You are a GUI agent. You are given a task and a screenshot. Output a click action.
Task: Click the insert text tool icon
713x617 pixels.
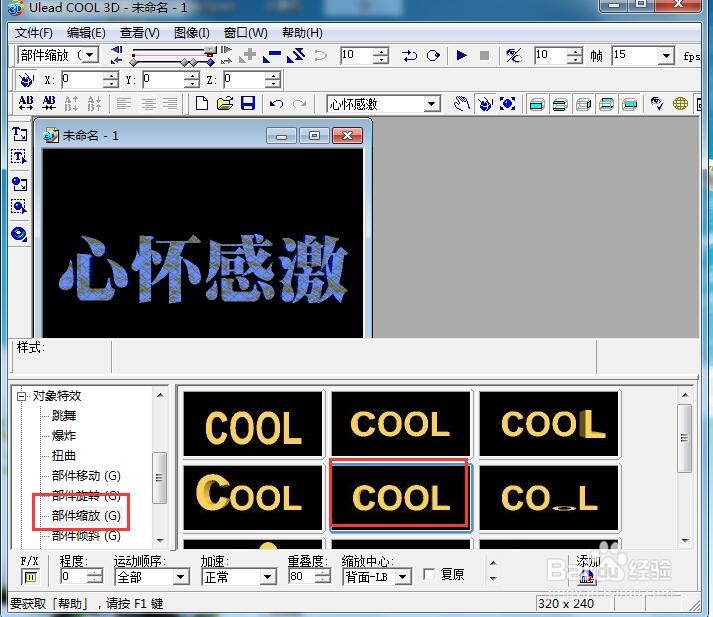[x=19, y=134]
